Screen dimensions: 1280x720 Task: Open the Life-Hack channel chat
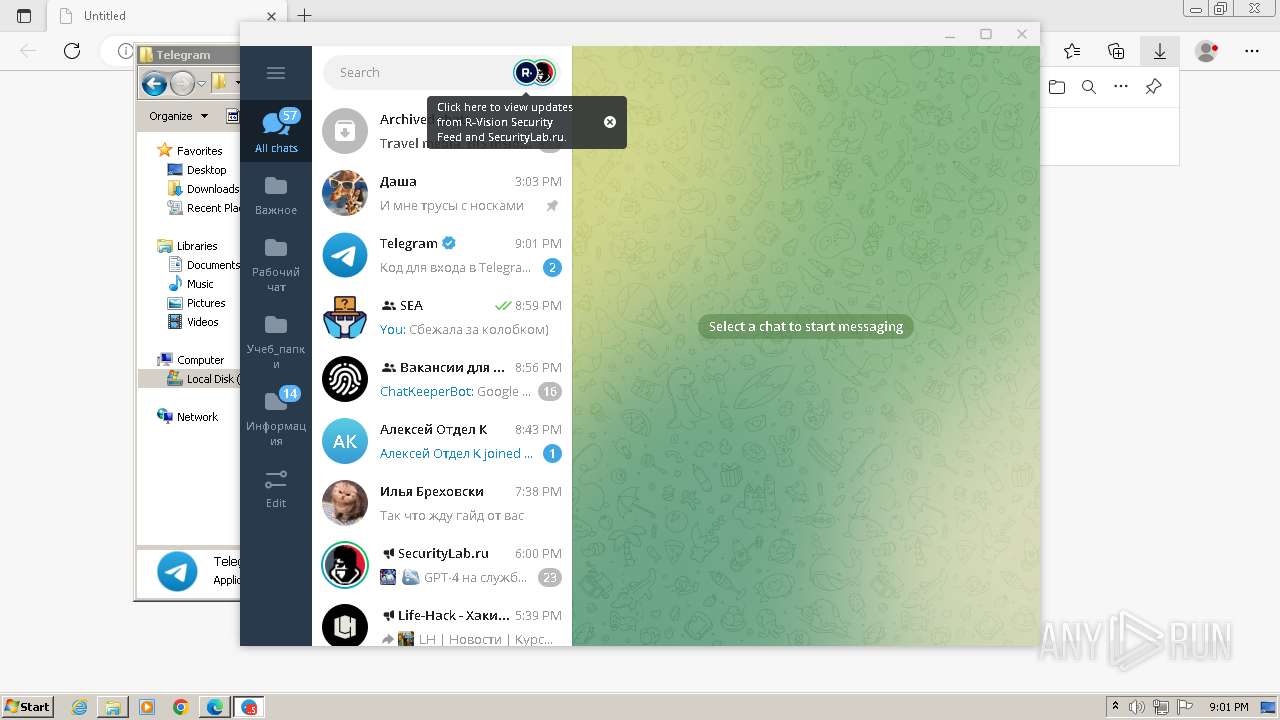click(x=442, y=621)
